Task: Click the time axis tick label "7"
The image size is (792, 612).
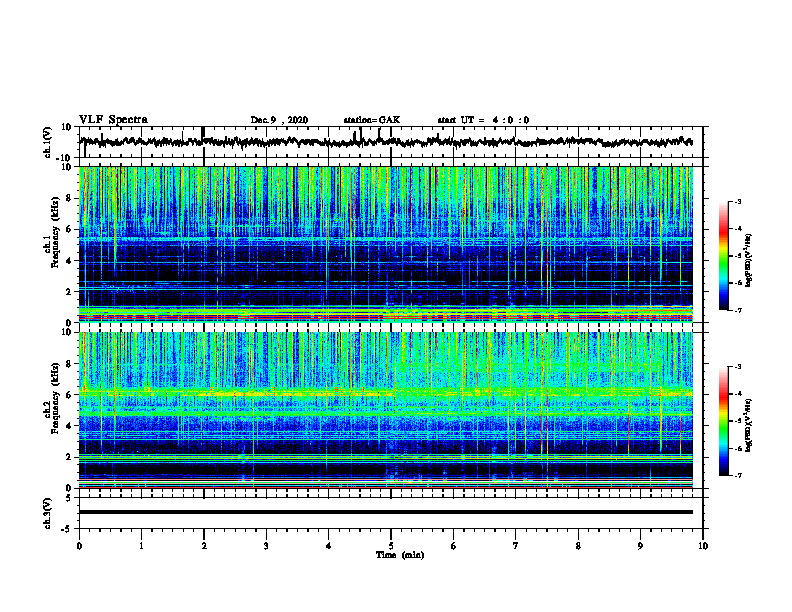Action: tap(516, 546)
